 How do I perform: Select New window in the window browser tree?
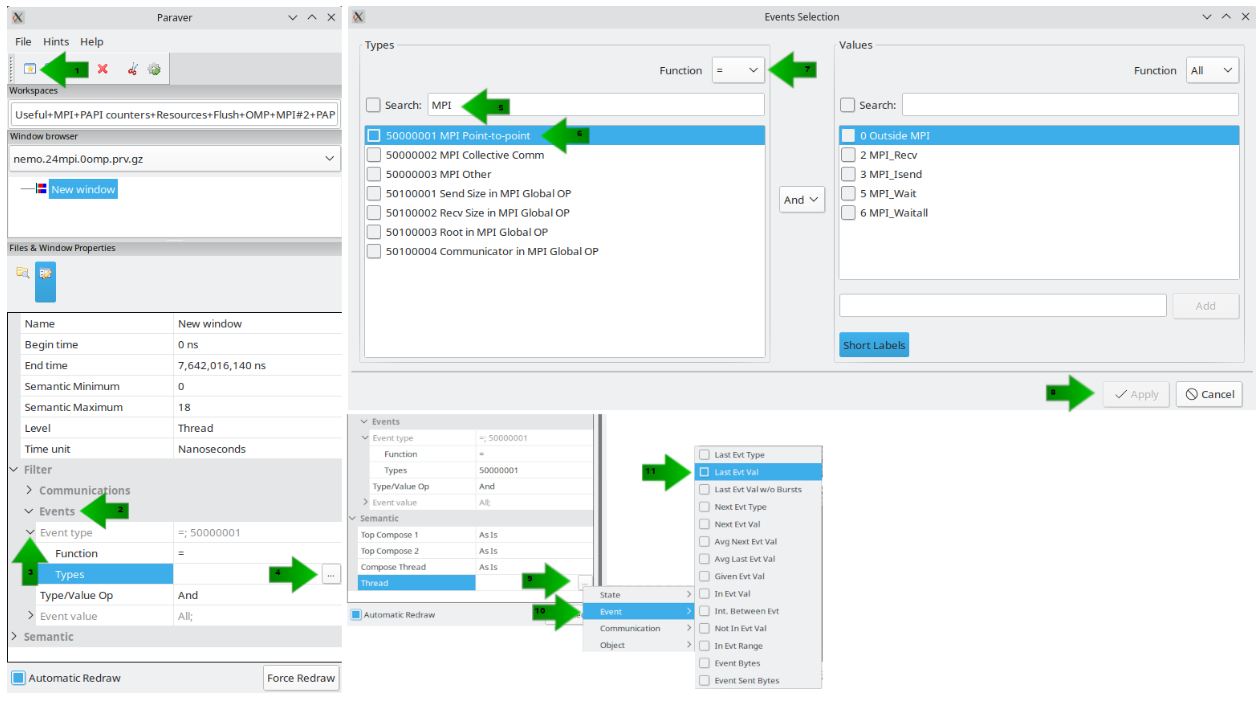click(x=83, y=189)
